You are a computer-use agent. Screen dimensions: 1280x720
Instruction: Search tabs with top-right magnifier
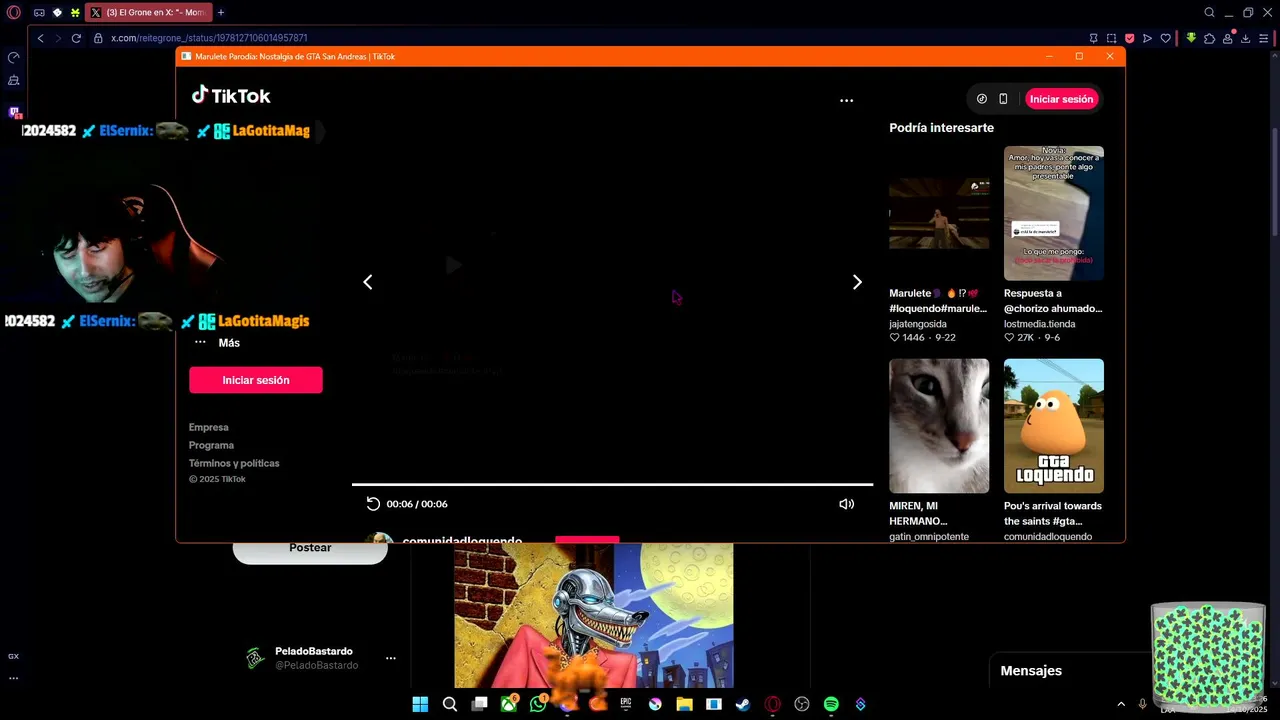1209,13
